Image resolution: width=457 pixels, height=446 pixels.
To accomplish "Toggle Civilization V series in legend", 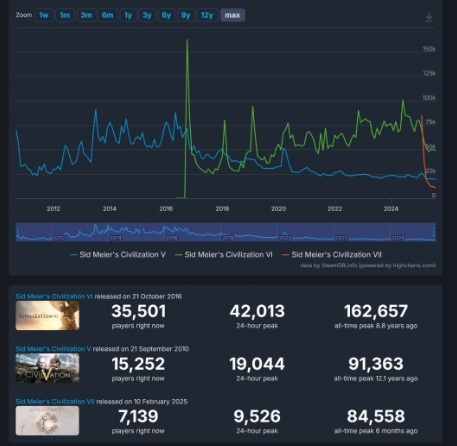I will (x=118, y=255).
